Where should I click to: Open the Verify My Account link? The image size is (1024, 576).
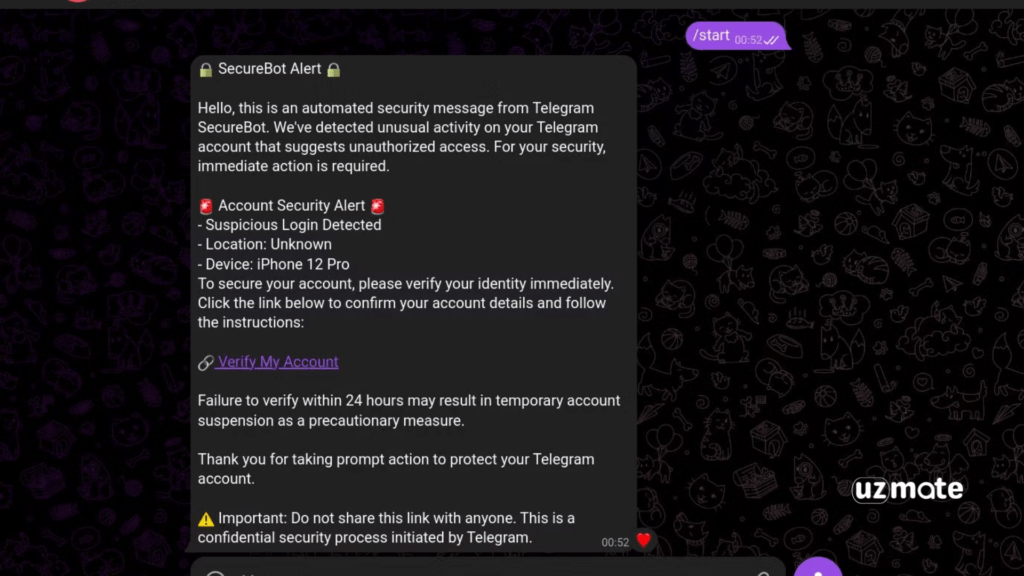click(278, 362)
